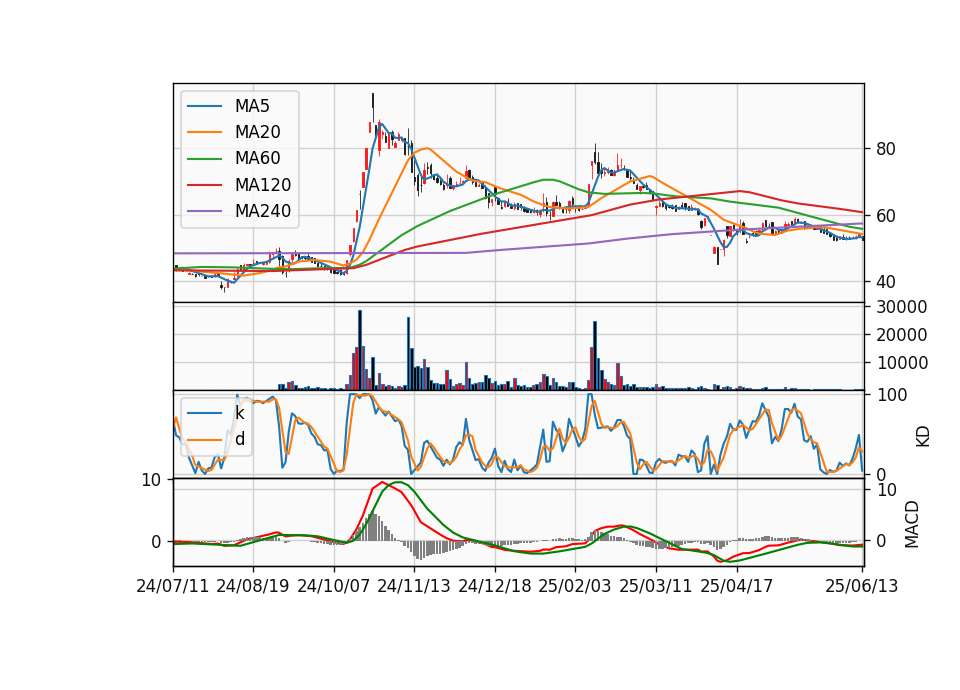This screenshot has height=690, width=960.
Task: Click the MACD axis title
Action: [912, 524]
